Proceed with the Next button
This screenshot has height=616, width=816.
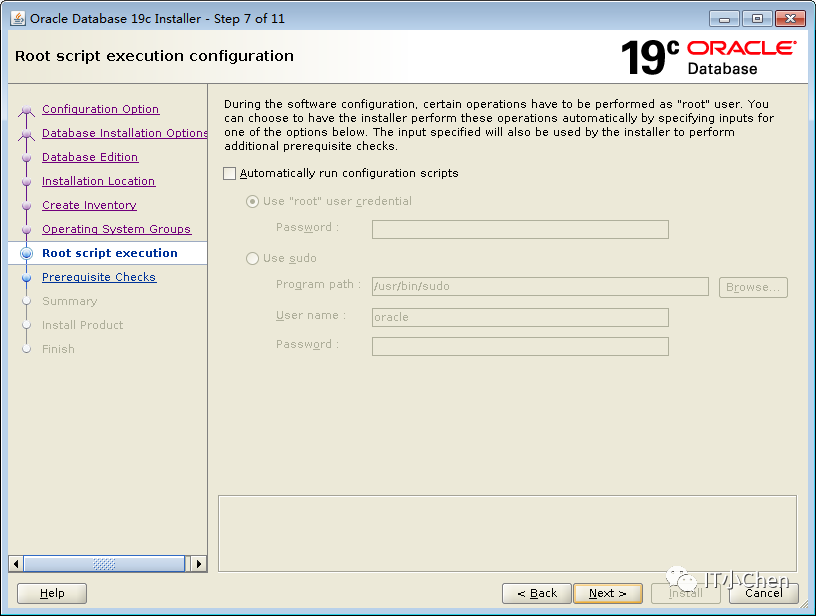click(608, 593)
